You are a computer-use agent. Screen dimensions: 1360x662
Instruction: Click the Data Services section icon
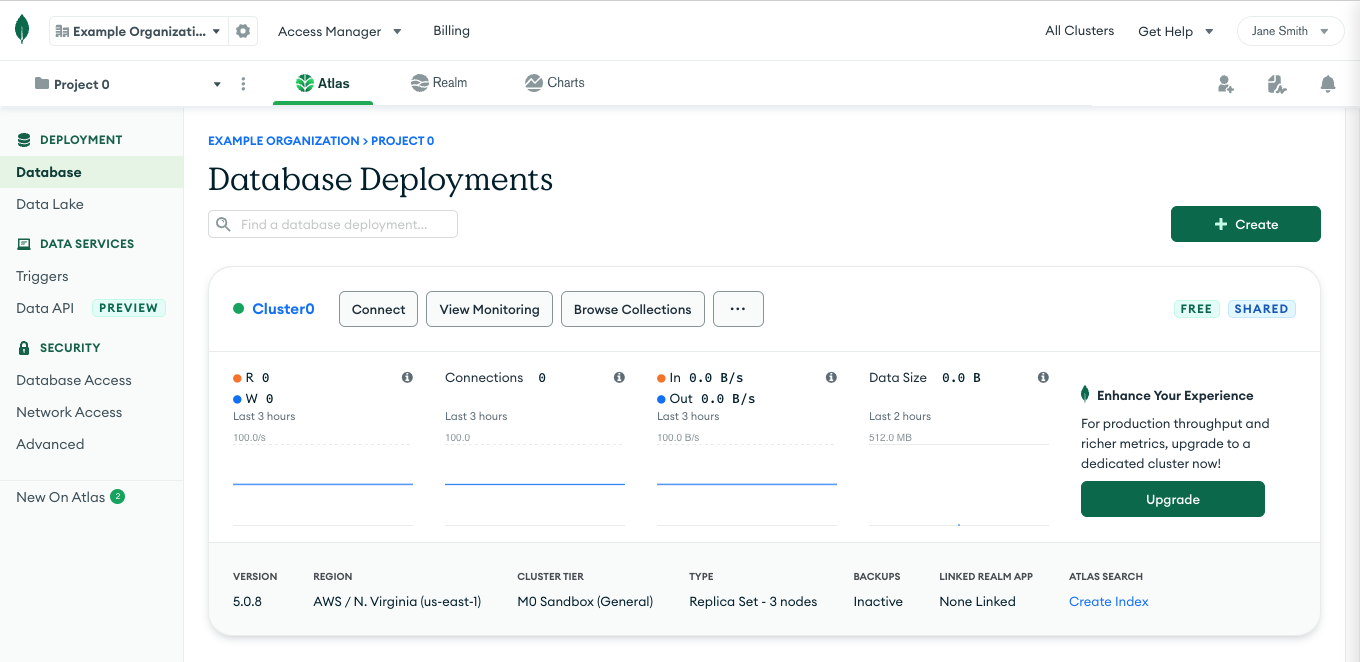tap(24, 244)
